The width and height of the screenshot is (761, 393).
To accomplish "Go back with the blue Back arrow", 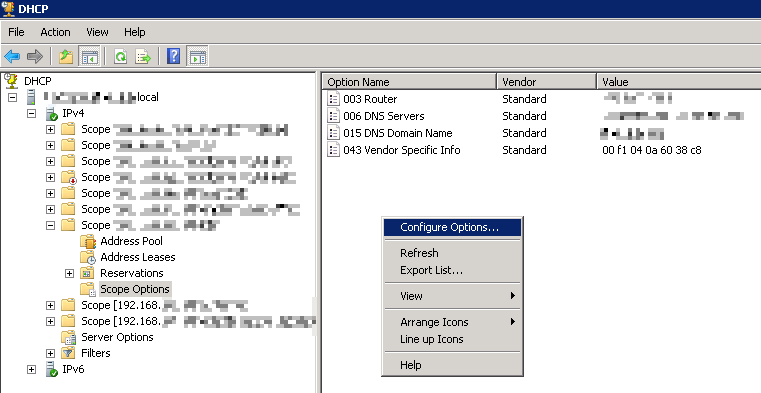I will click(x=12, y=57).
